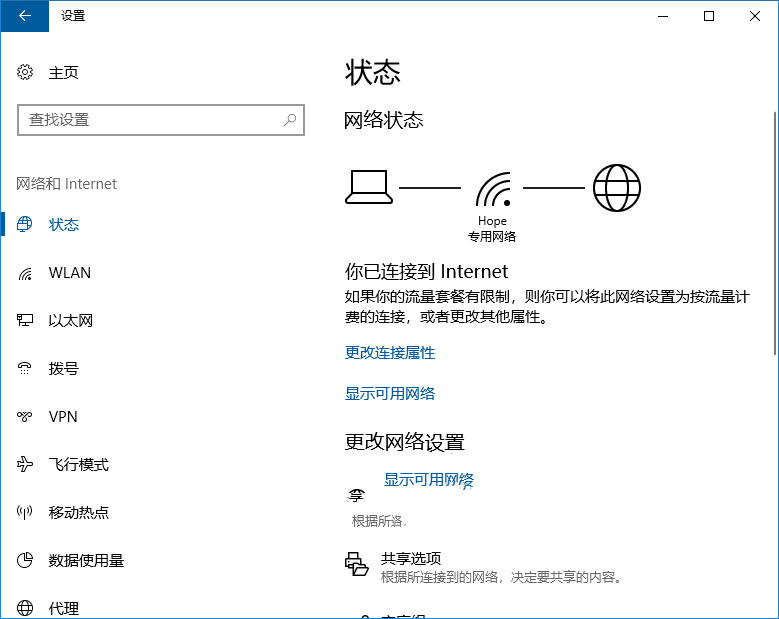Open the WLAN settings page
Viewport: 779px width, 619px height.
point(70,273)
